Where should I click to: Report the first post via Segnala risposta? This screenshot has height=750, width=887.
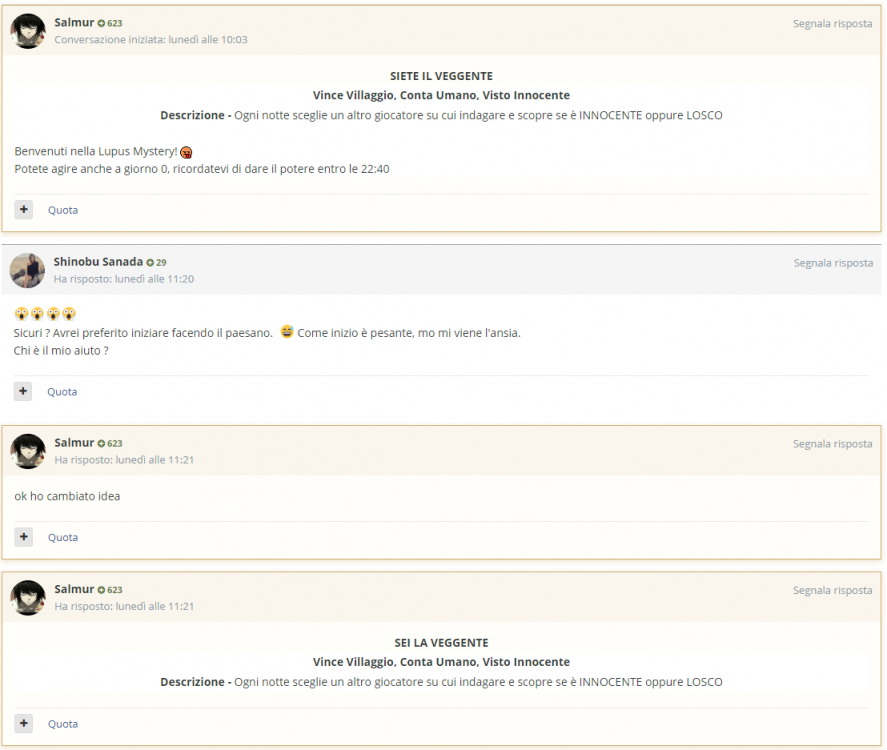(832, 24)
